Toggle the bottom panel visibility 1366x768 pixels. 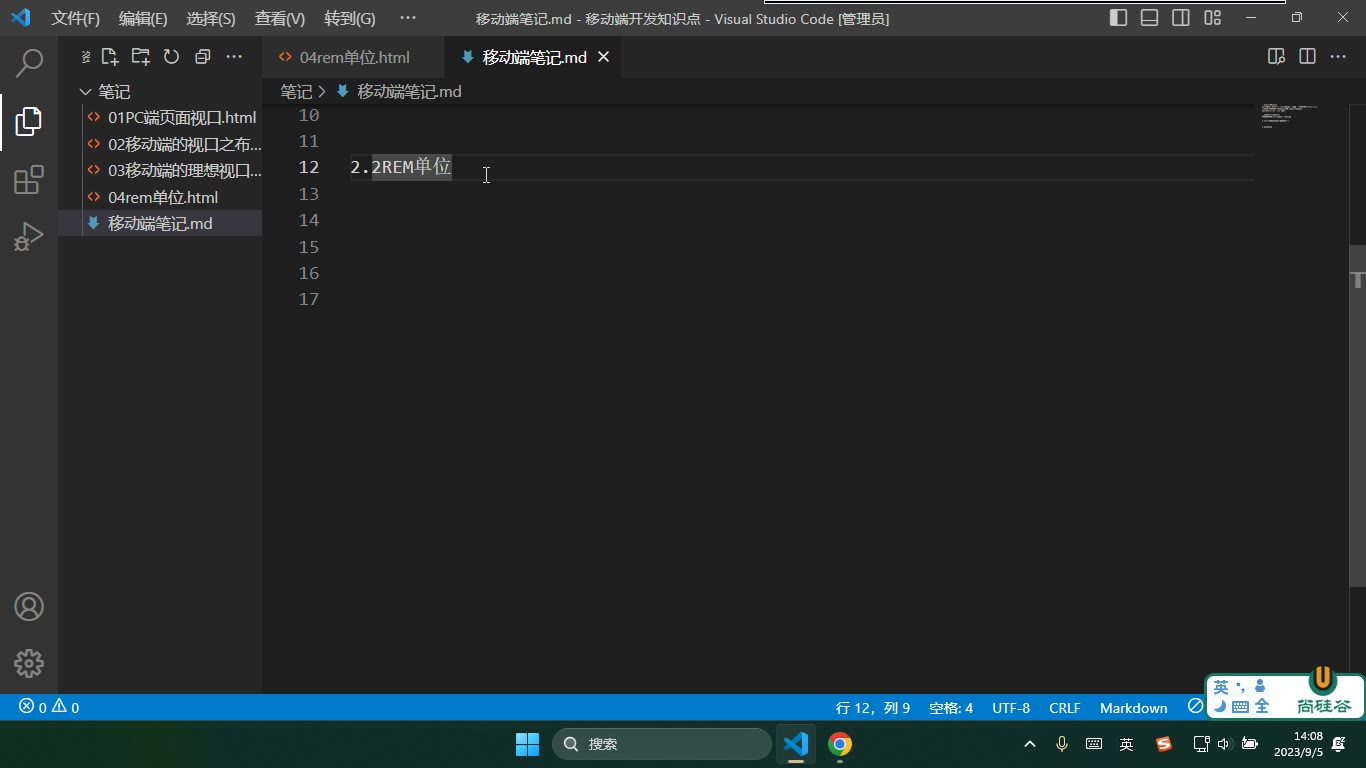[1150, 18]
